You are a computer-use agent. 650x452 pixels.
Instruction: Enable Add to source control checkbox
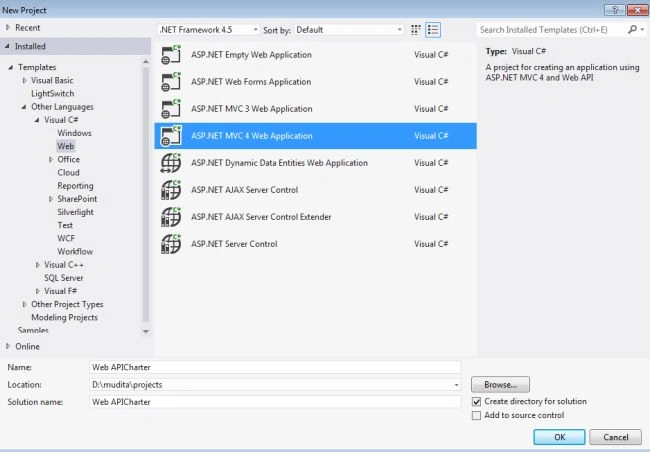coord(477,416)
